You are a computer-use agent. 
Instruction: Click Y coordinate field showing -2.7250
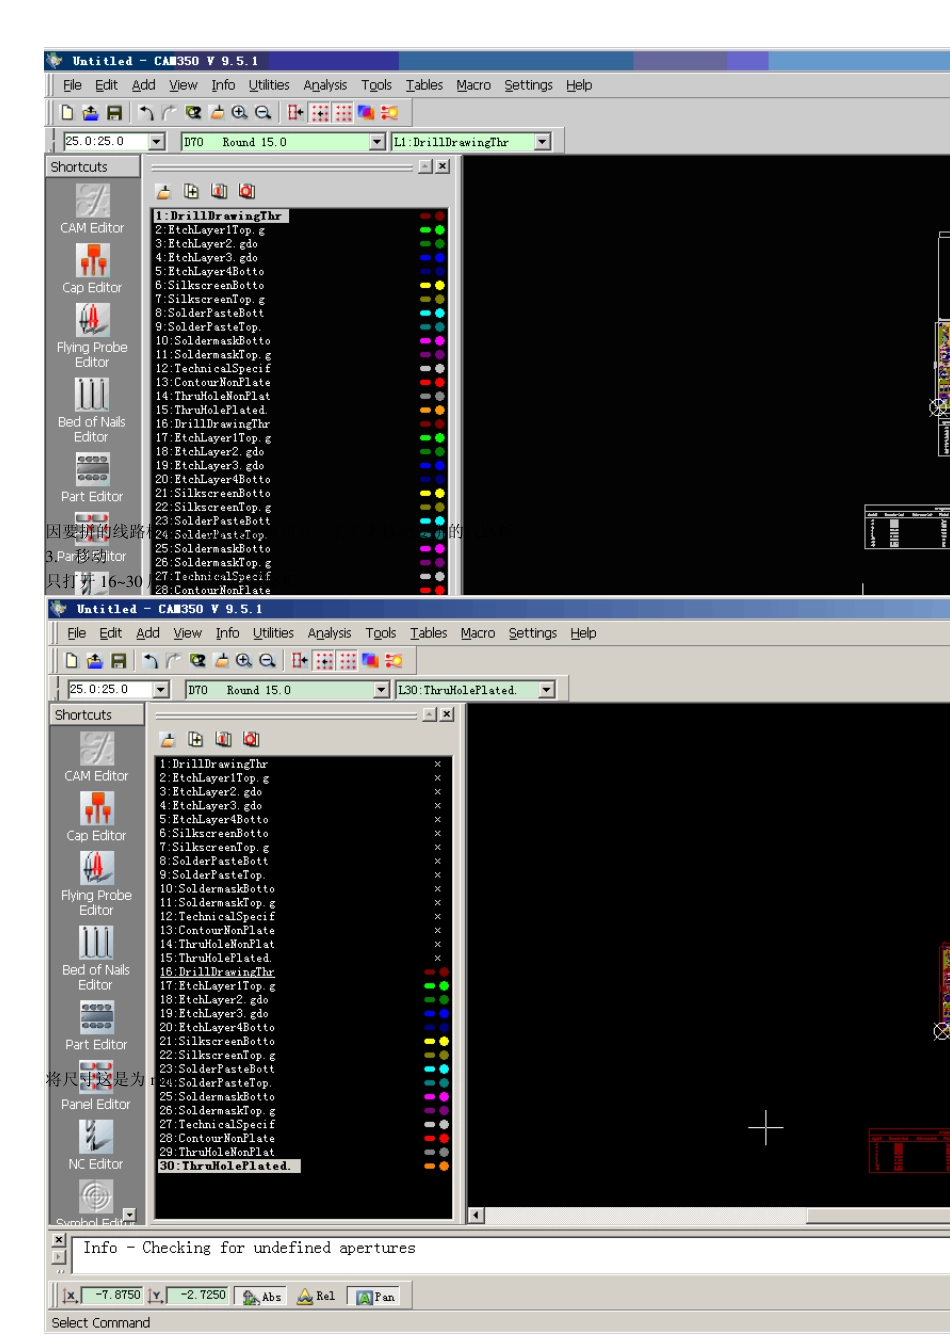click(x=198, y=1295)
